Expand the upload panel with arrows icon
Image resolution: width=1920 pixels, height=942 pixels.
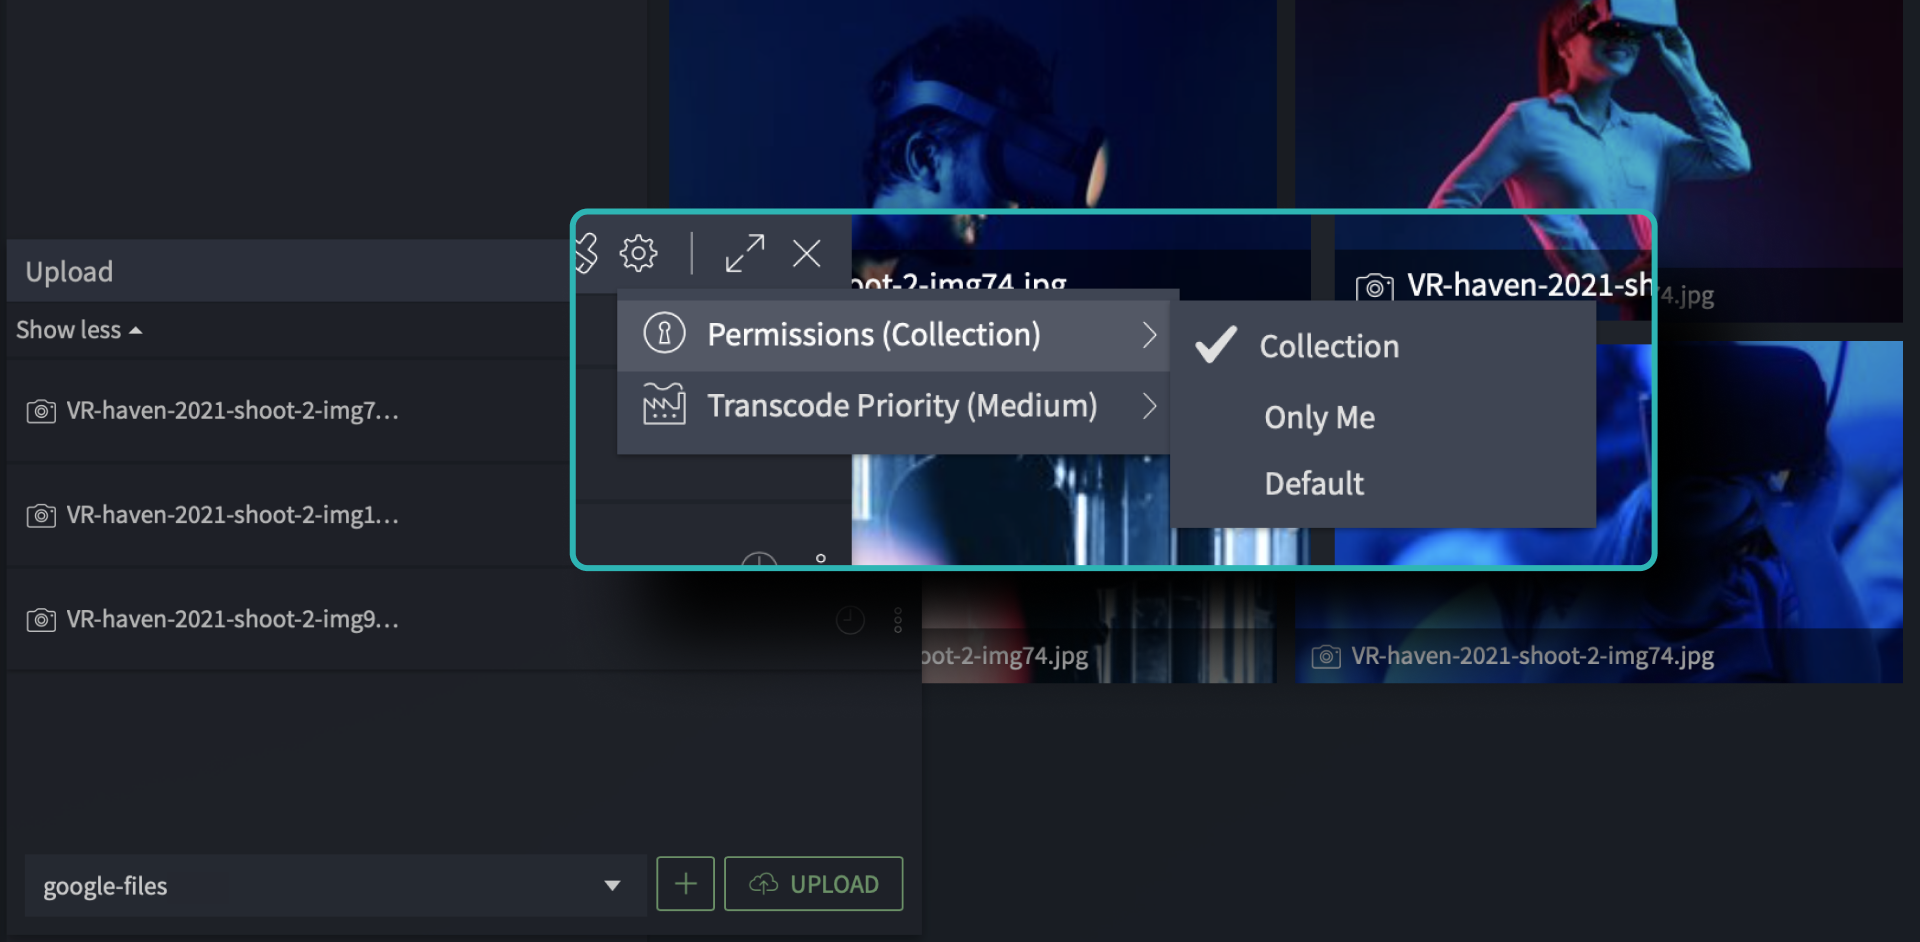pyautogui.click(x=745, y=253)
